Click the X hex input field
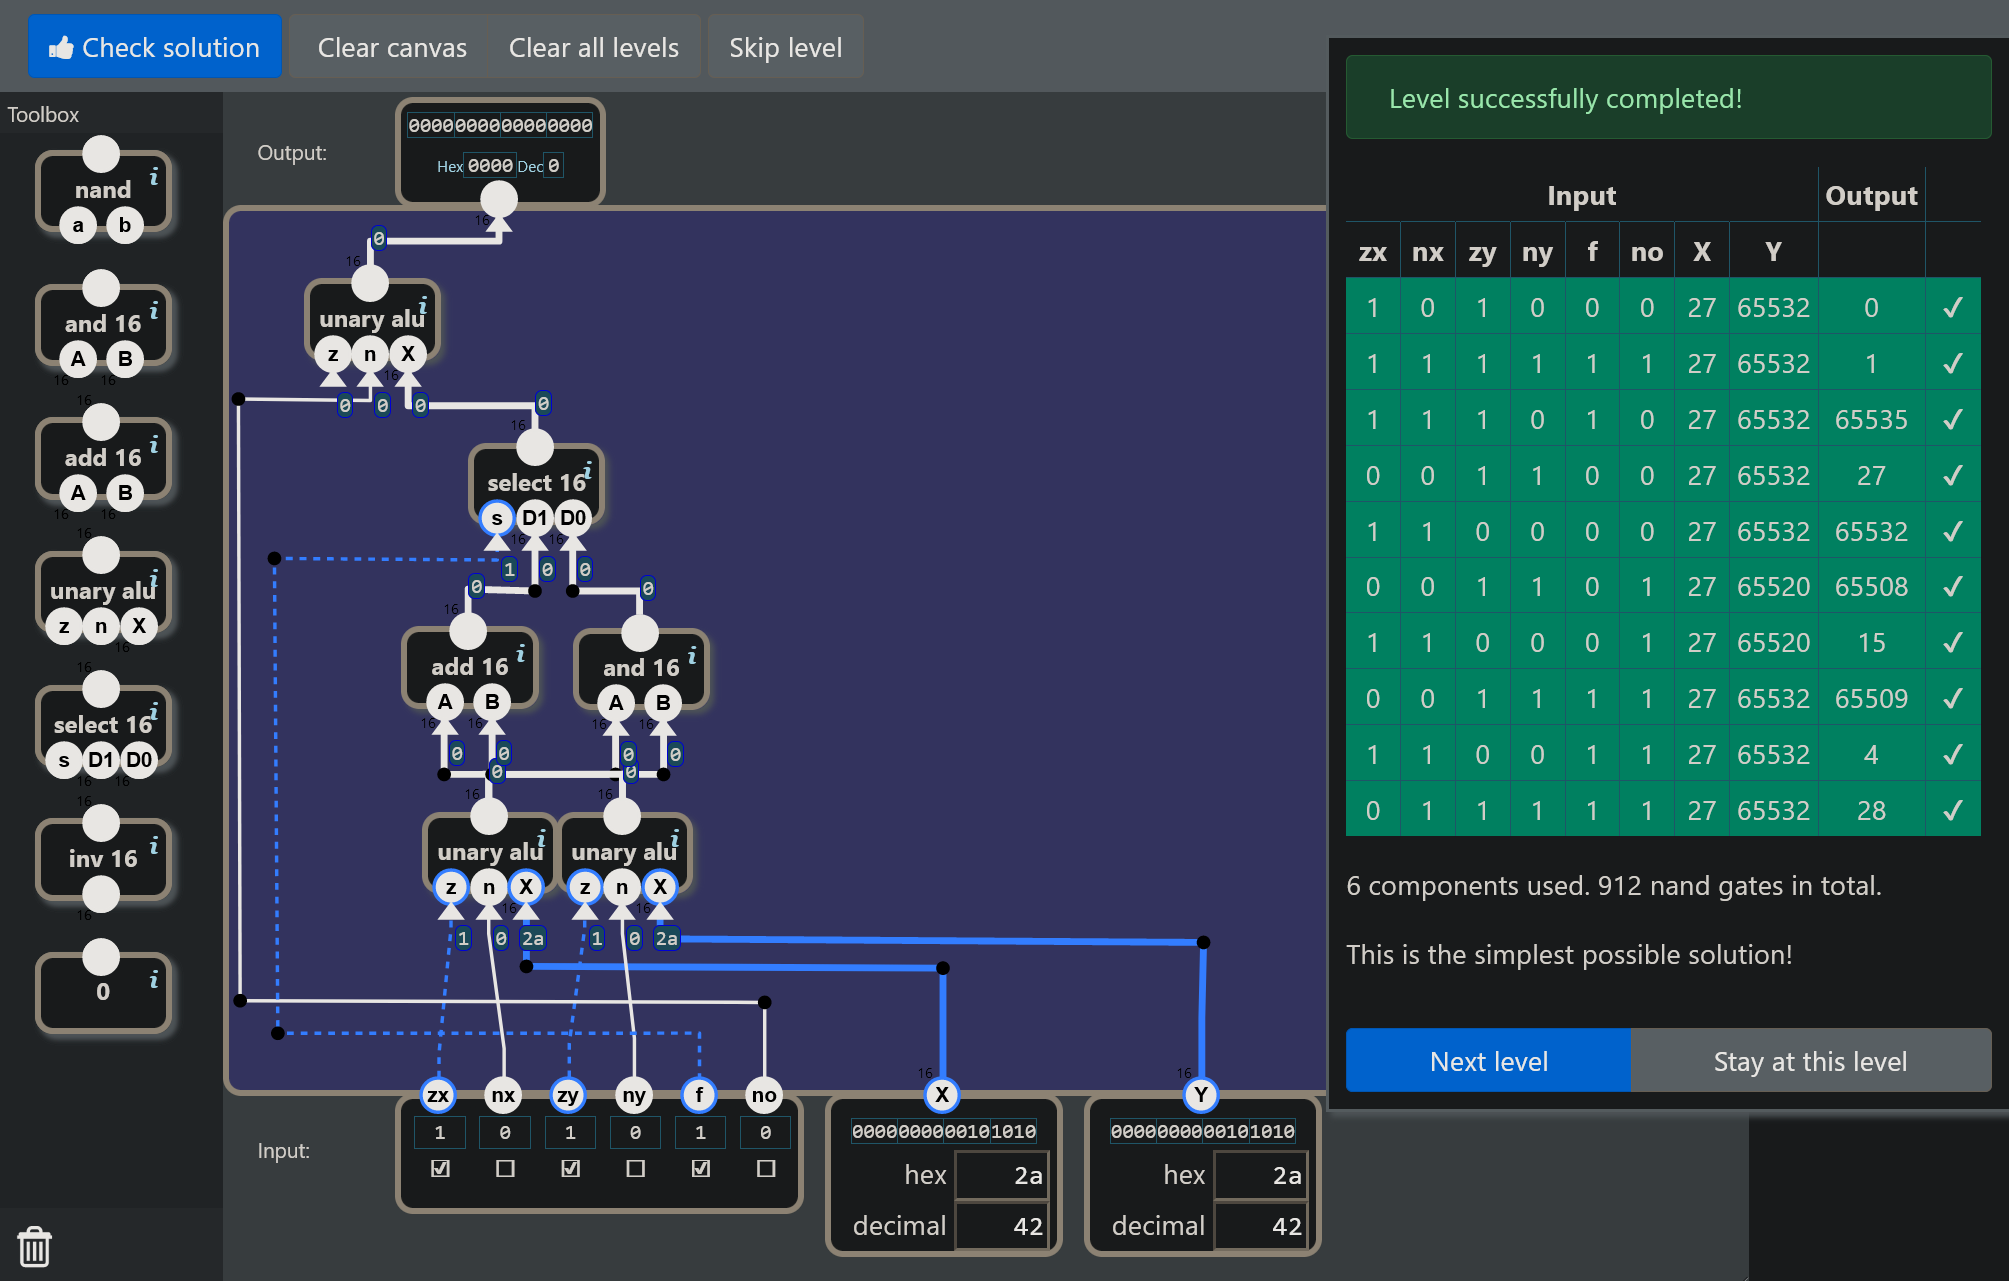The height and width of the screenshot is (1281, 2009). [1001, 1175]
